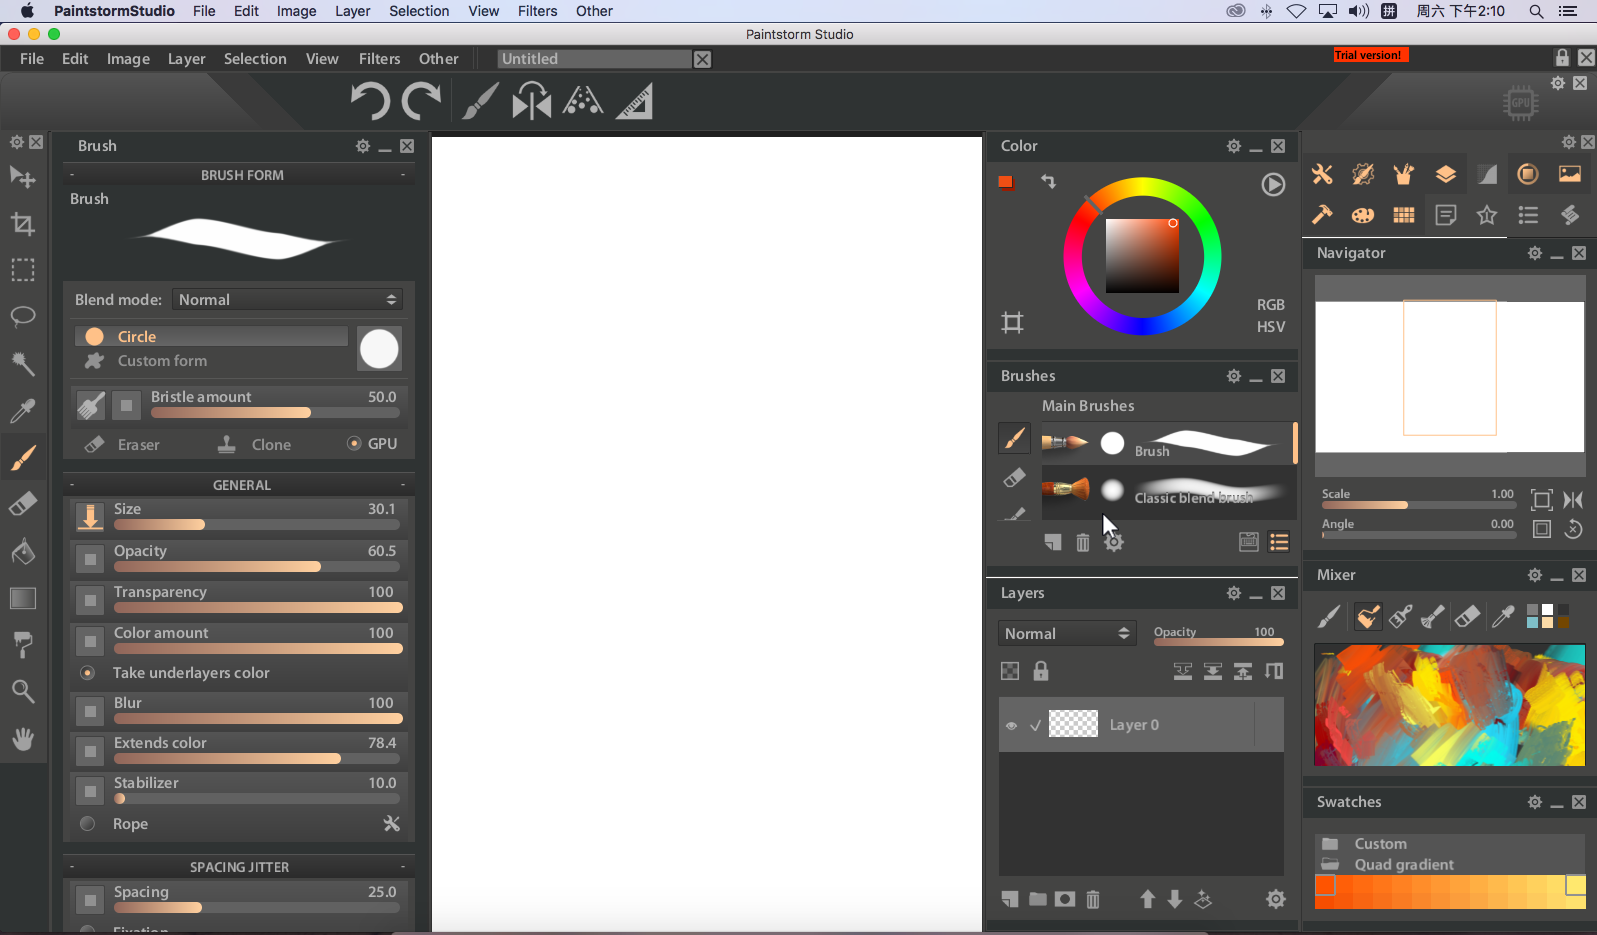
Task: Delete layer using Layers panel trash icon
Action: click(1093, 899)
